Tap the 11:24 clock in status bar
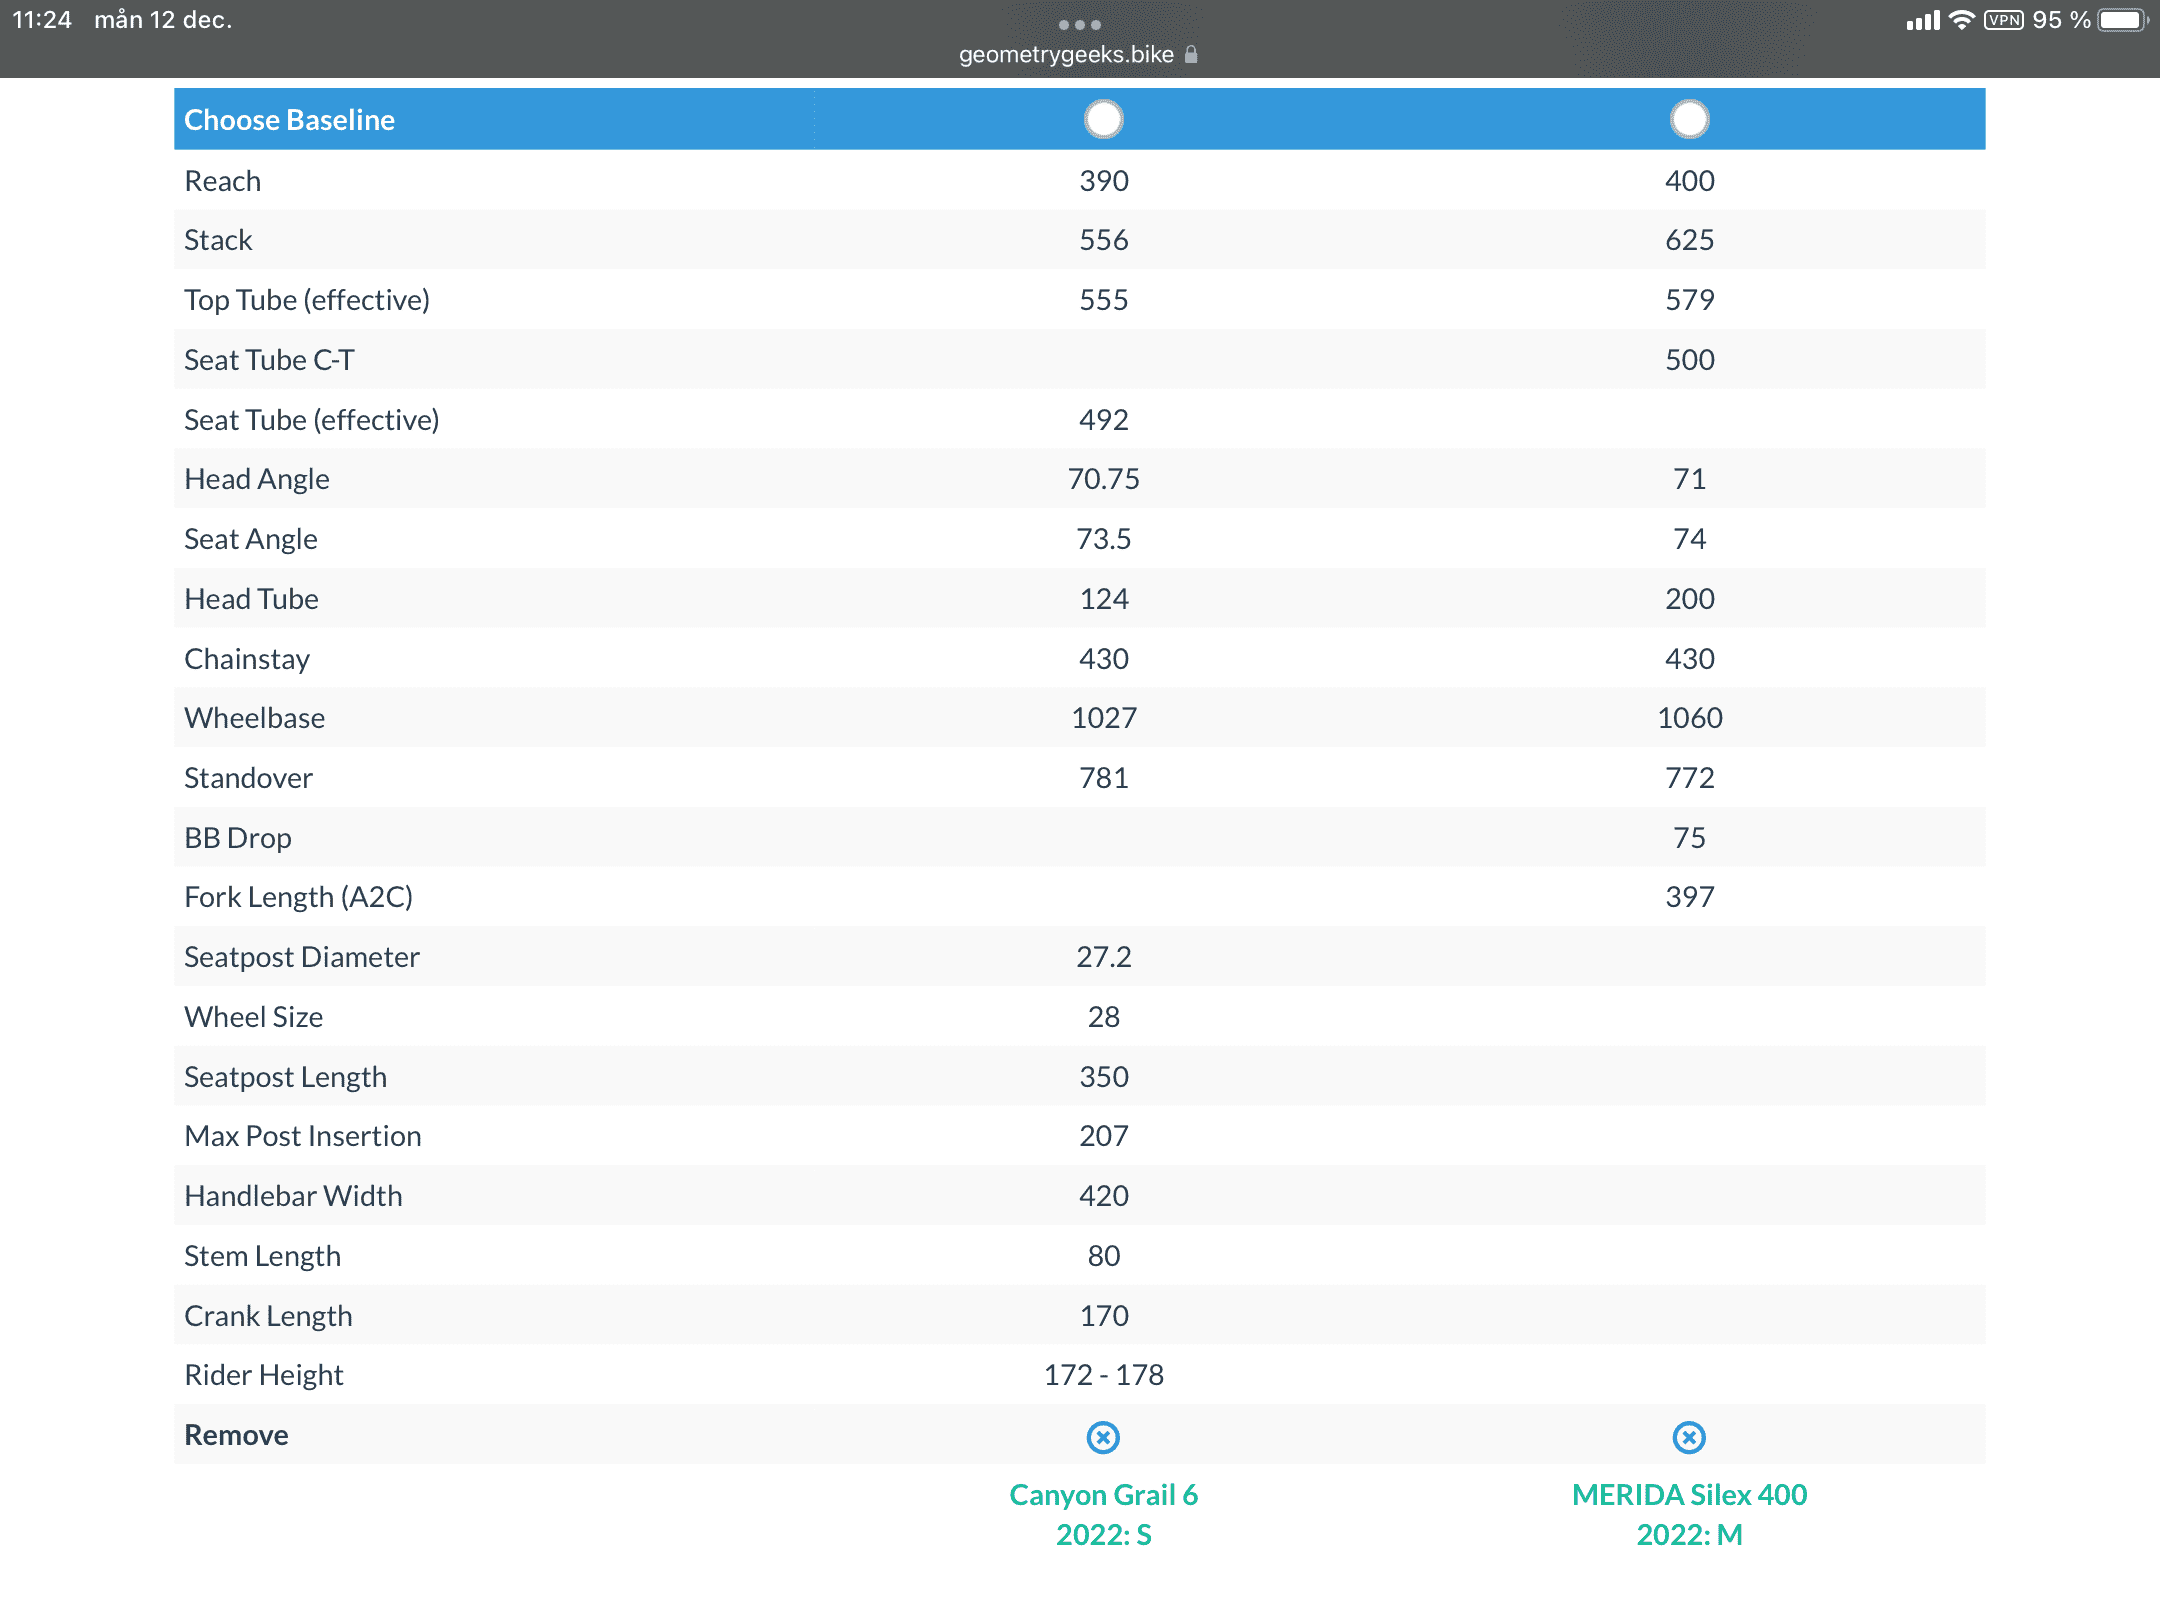This screenshot has width=2160, height=1620. pyautogui.click(x=42, y=20)
